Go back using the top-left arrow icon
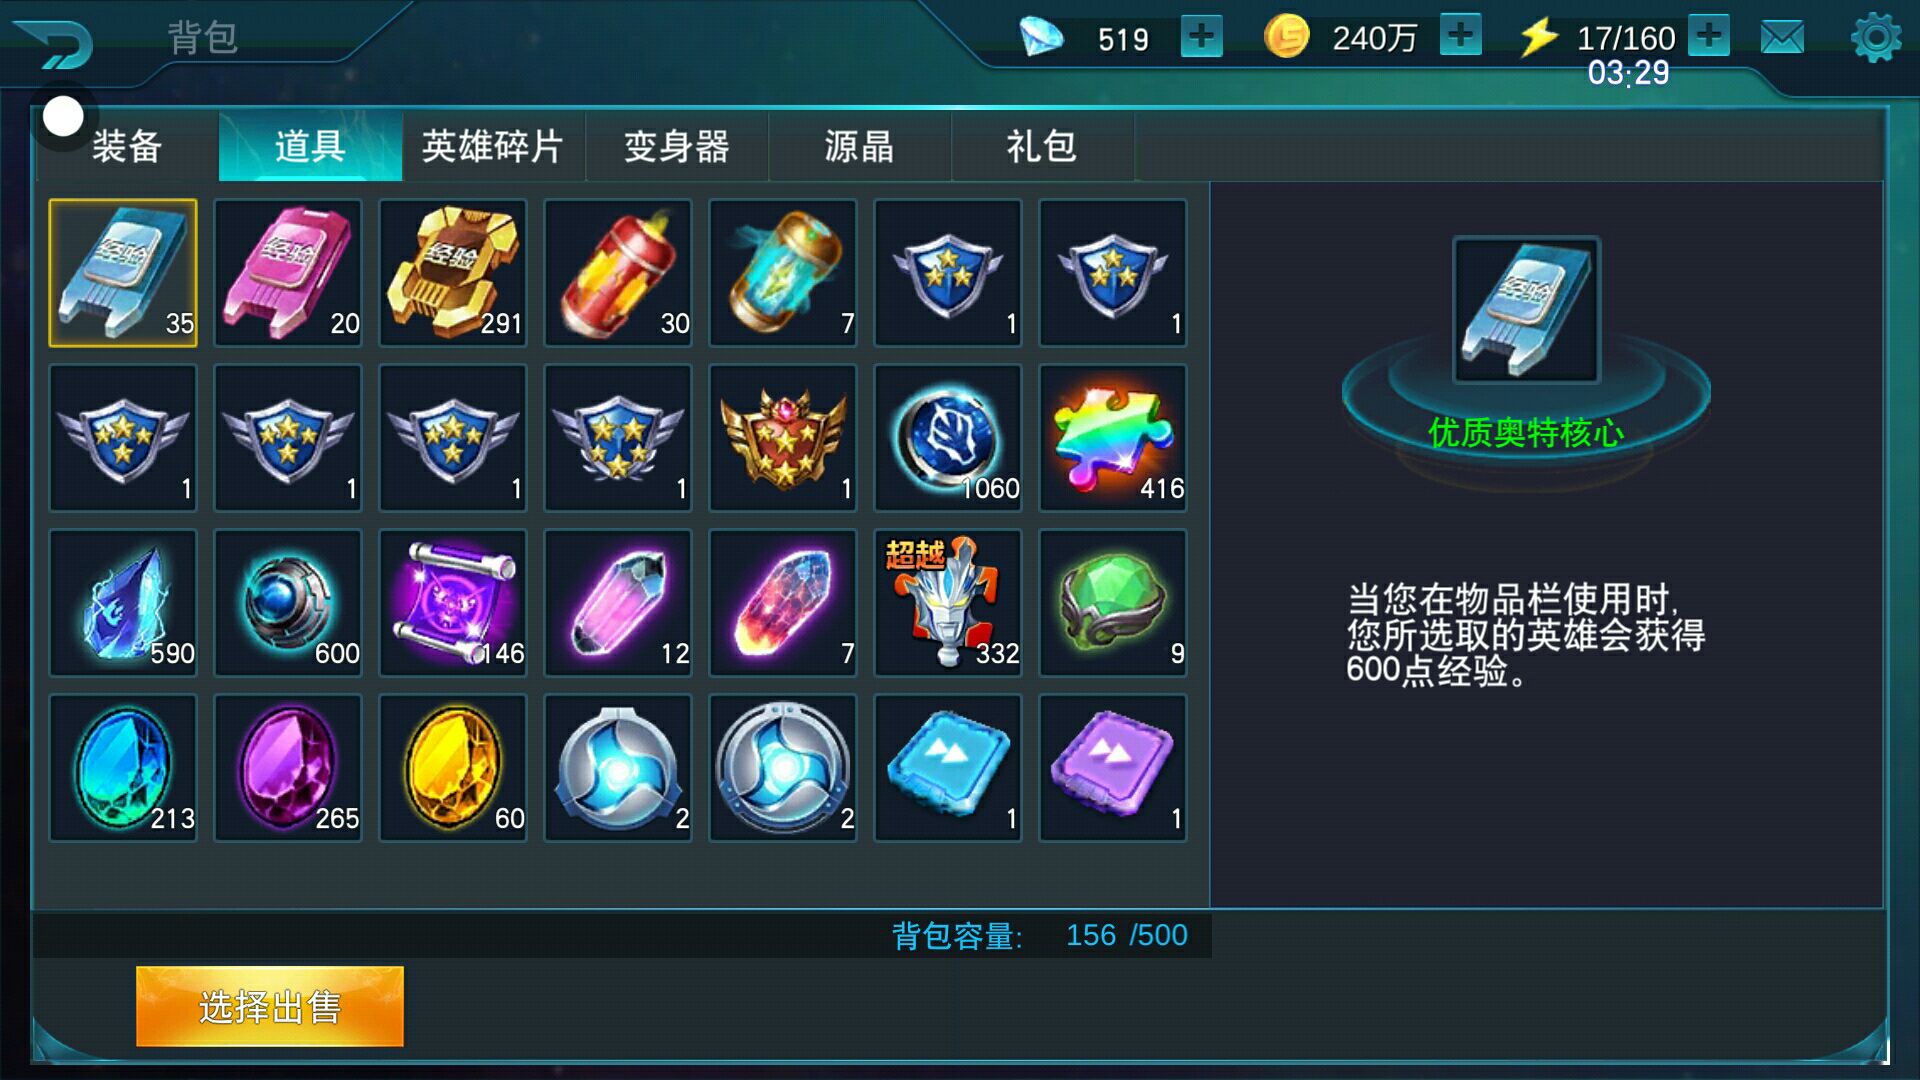 point(55,43)
